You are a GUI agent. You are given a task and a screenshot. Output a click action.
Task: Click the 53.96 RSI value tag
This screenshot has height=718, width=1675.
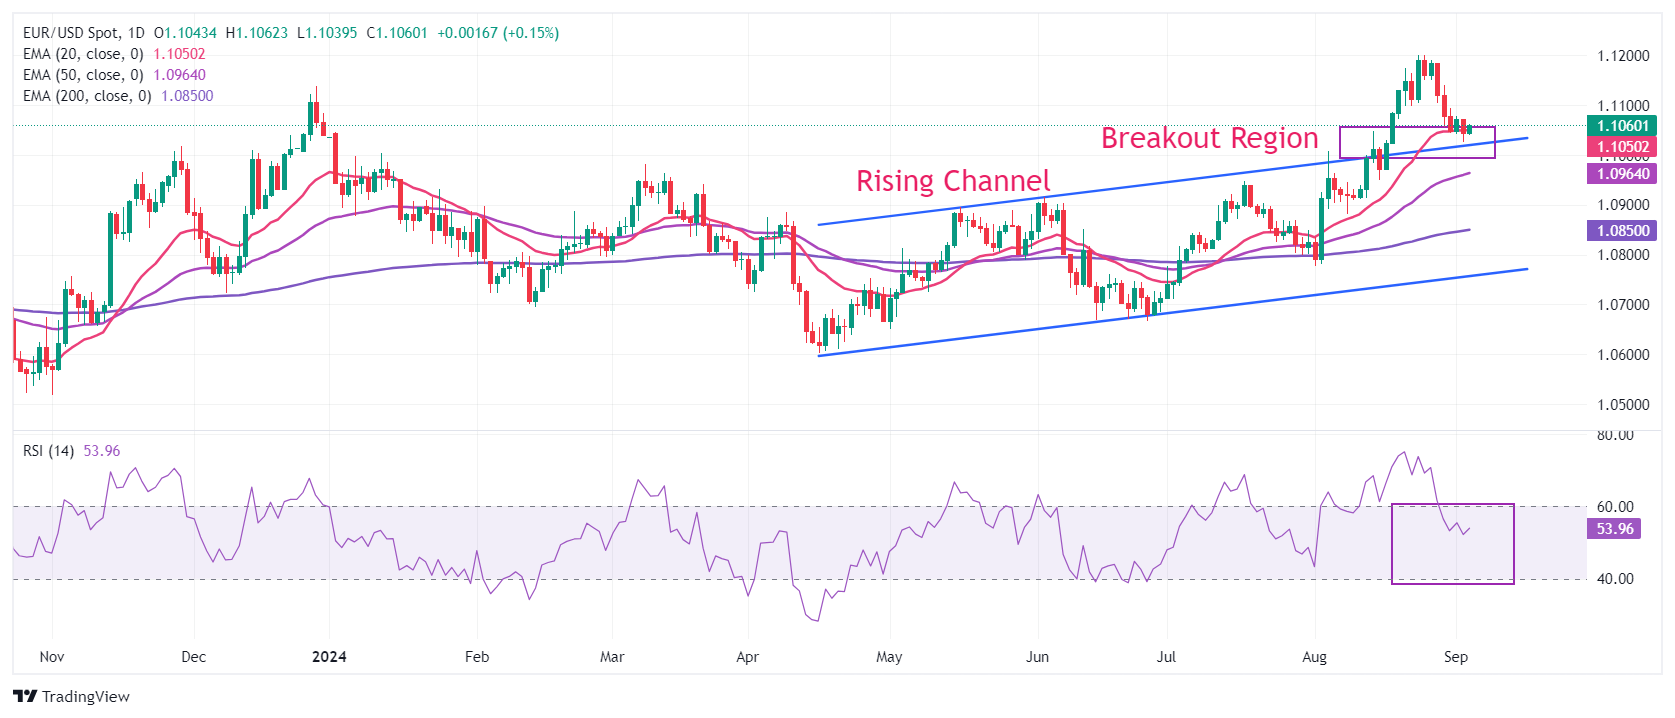[x=1614, y=529]
